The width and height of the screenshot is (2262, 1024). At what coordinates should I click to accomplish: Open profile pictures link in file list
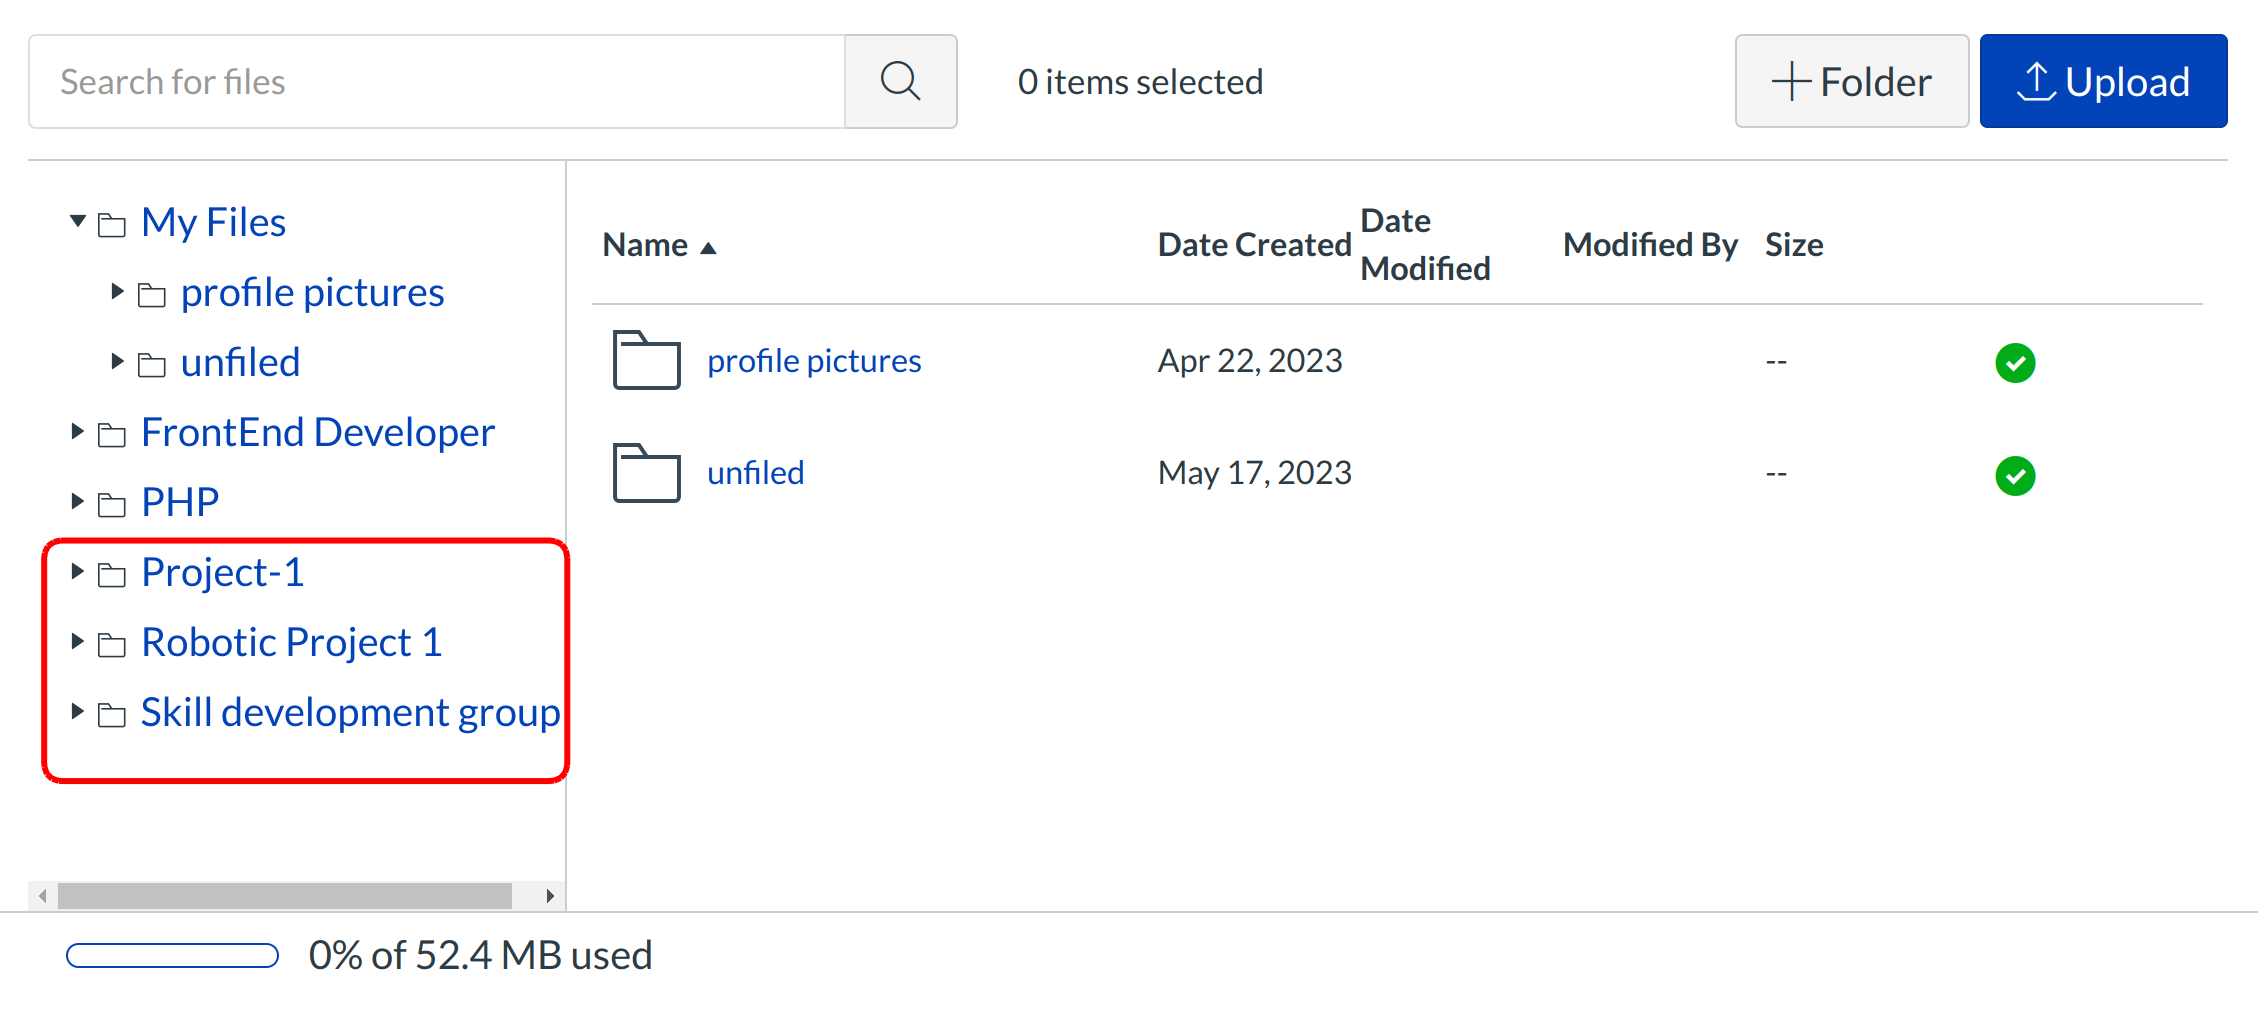[x=814, y=361]
